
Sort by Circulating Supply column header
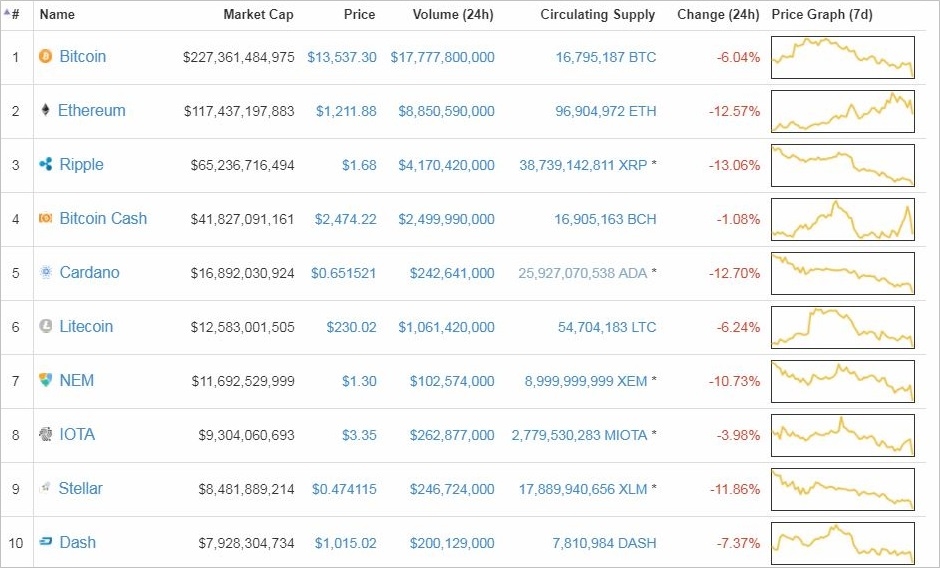pyautogui.click(x=597, y=15)
